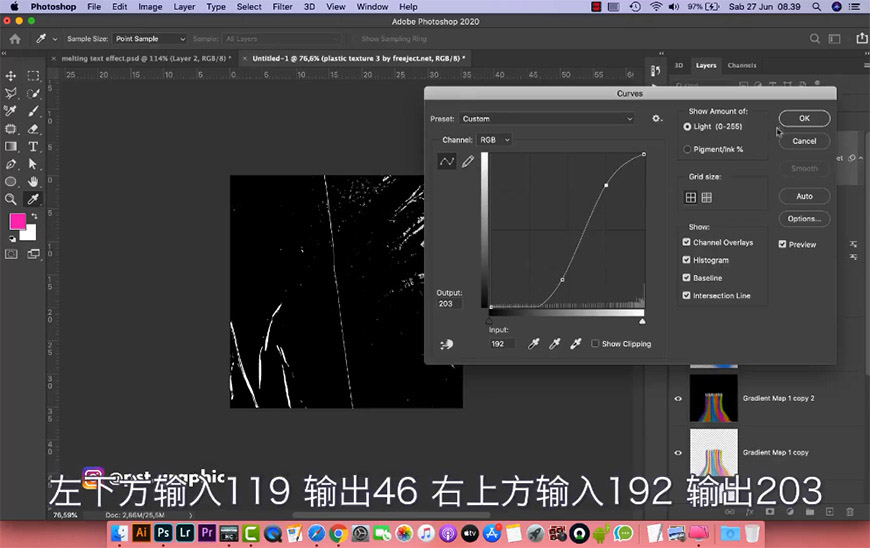Choose pencil draw-curve mode in Curves
Image resolution: width=870 pixels, height=548 pixels.
pos(468,161)
